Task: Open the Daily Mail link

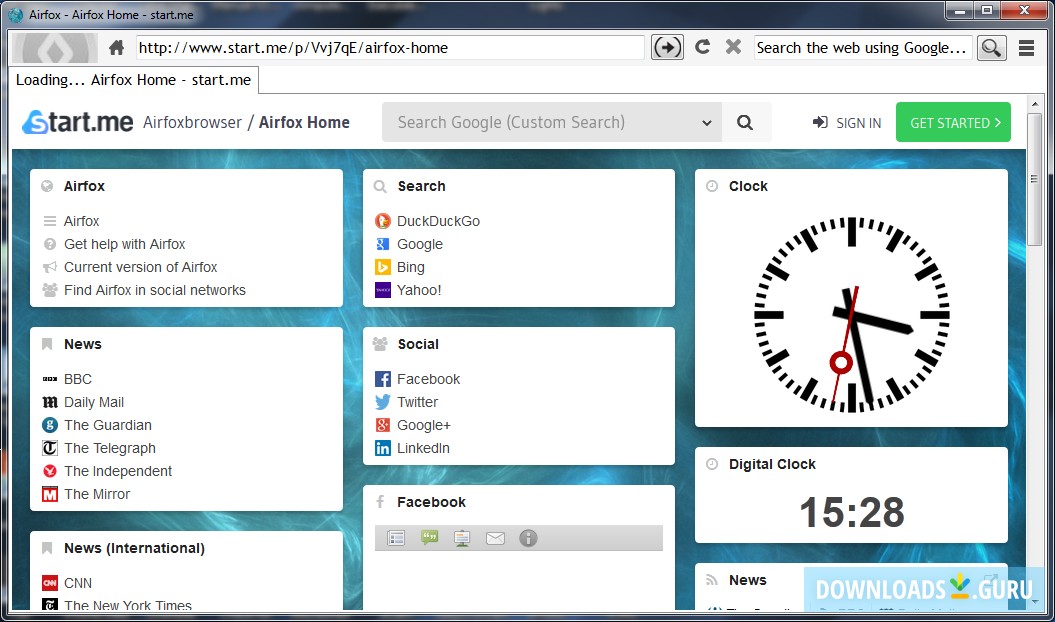Action: click(94, 402)
